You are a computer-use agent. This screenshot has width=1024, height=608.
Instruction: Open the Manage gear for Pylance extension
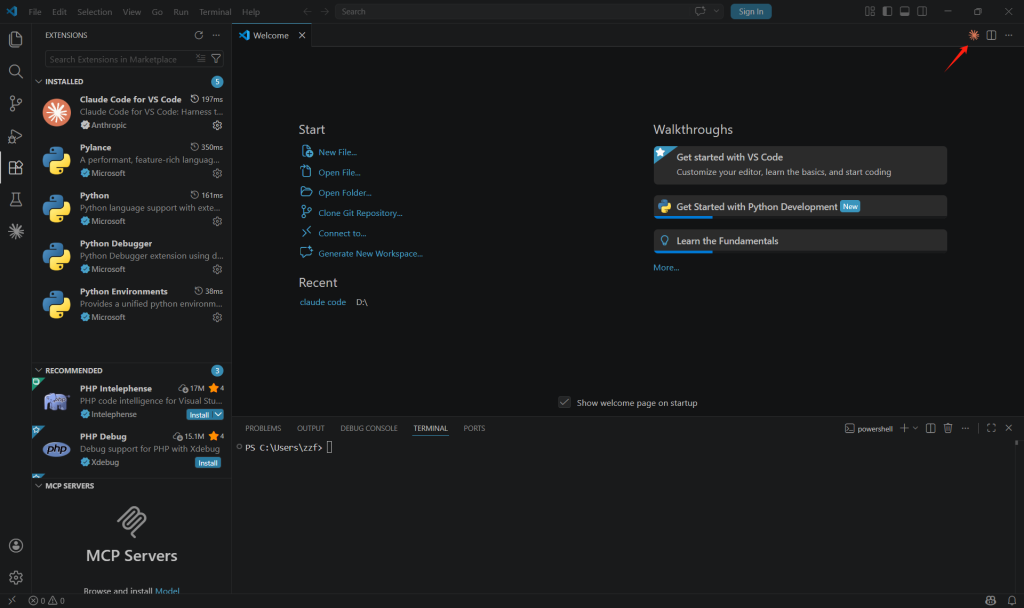pyautogui.click(x=217, y=173)
